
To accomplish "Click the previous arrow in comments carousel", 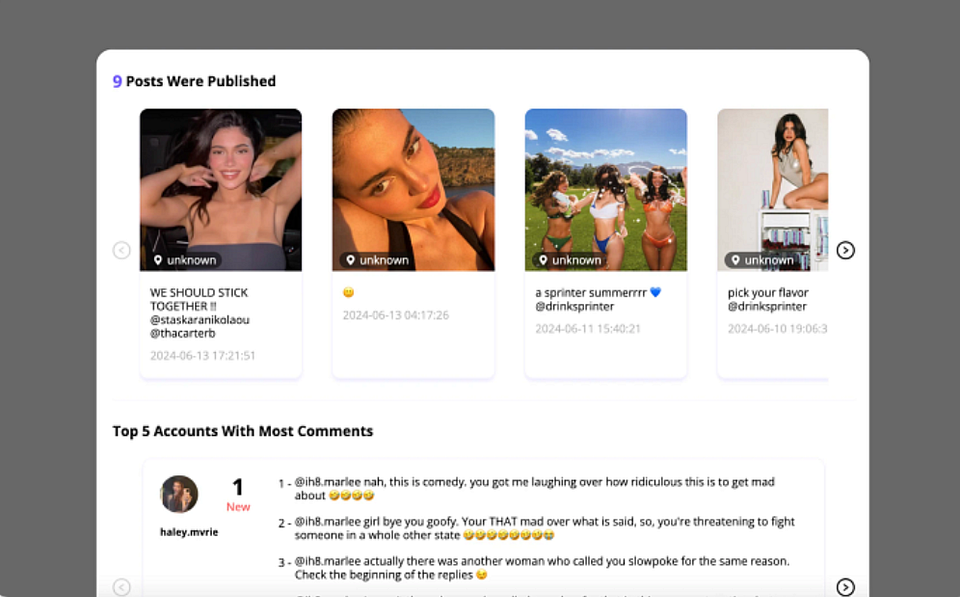I will [121, 587].
